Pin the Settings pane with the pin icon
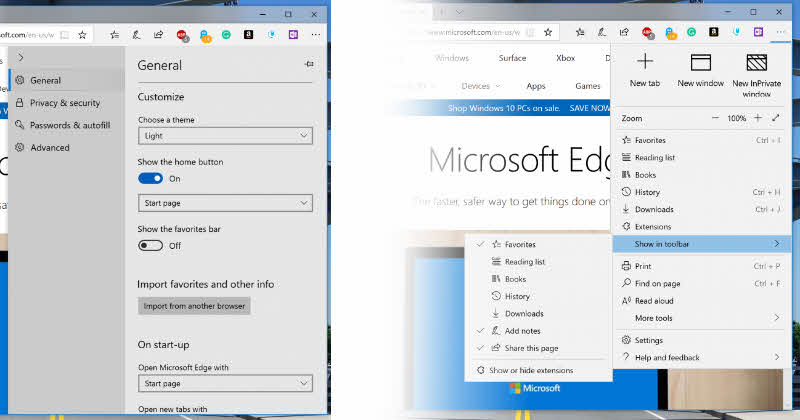 click(309, 64)
